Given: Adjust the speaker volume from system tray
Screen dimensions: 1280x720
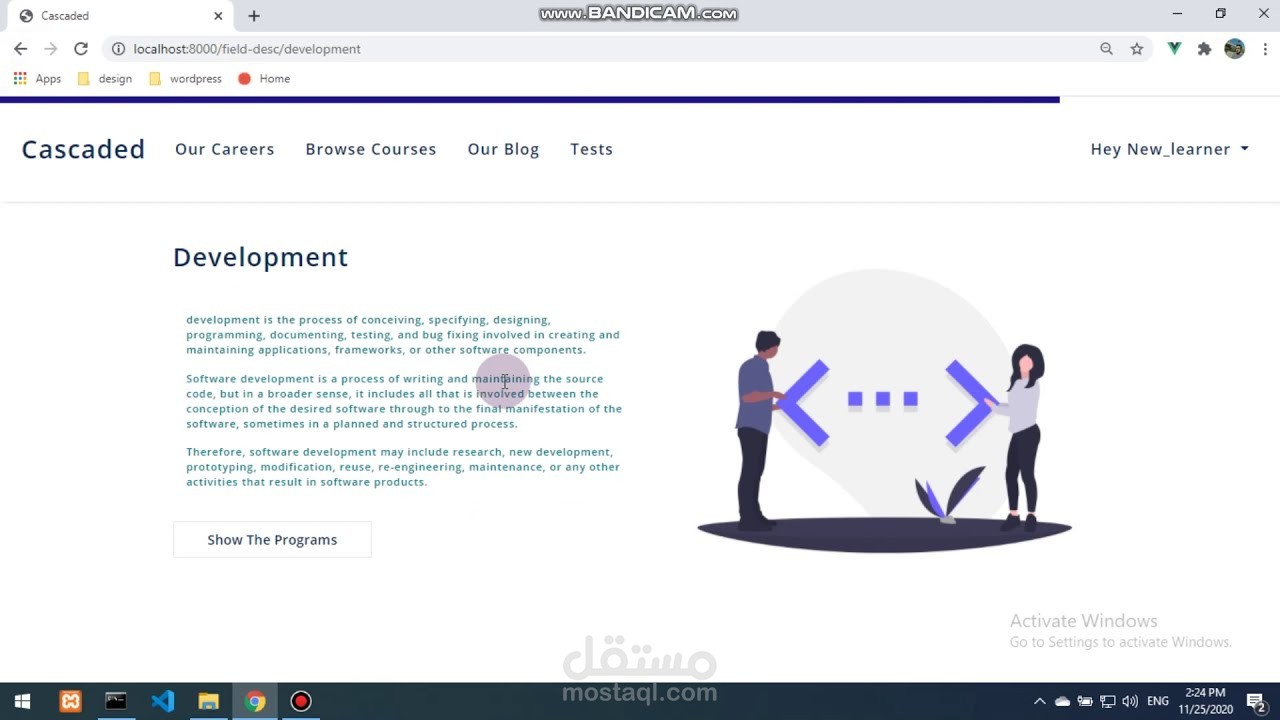Looking at the screenshot, I should (x=1131, y=701).
